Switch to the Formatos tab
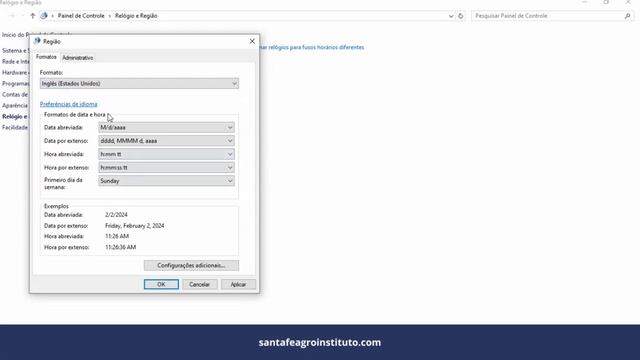The width and height of the screenshot is (640, 360). click(x=46, y=57)
